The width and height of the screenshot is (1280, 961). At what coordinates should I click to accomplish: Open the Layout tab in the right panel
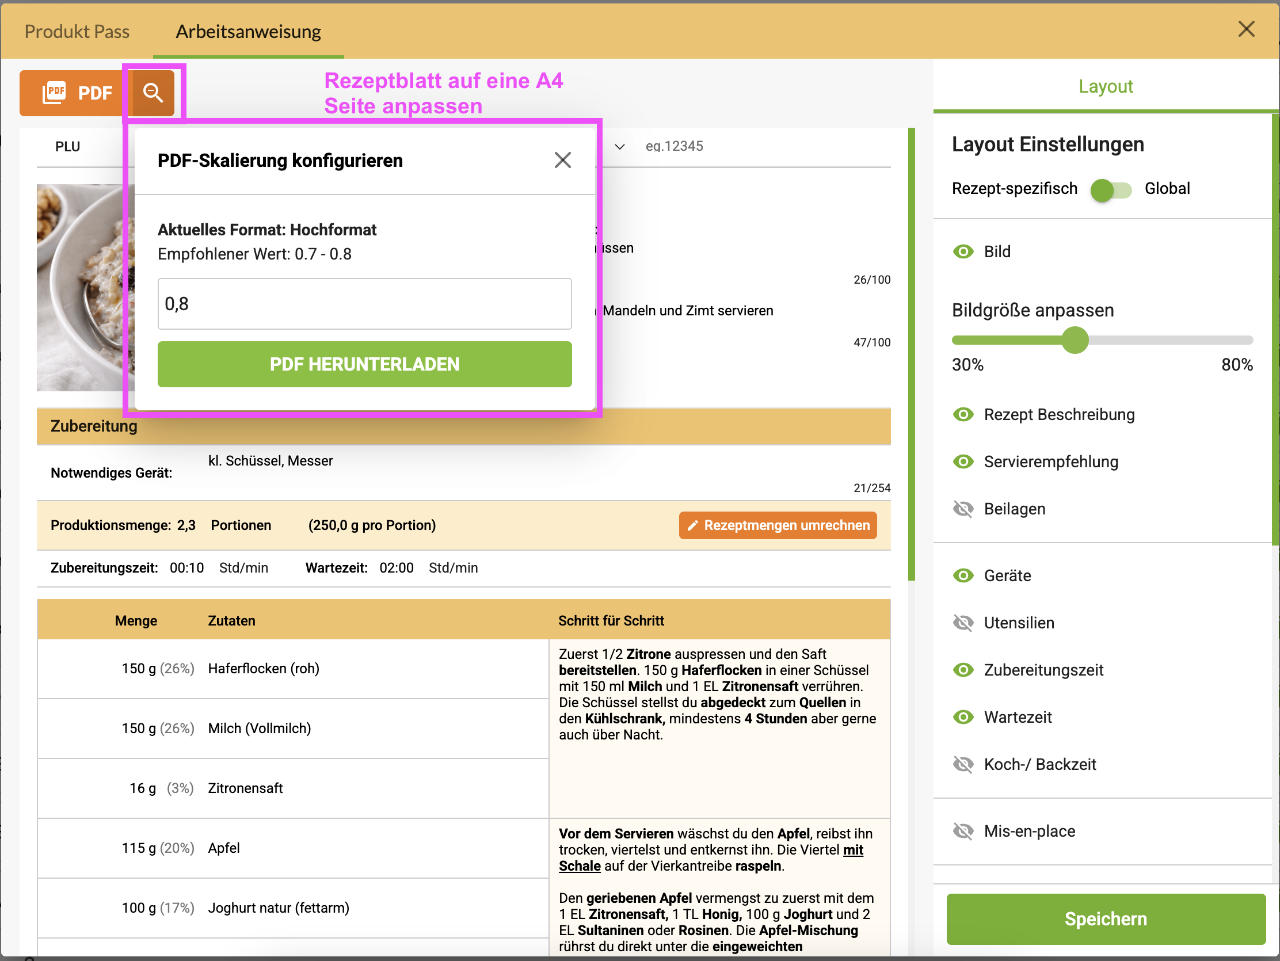[1105, 87]
